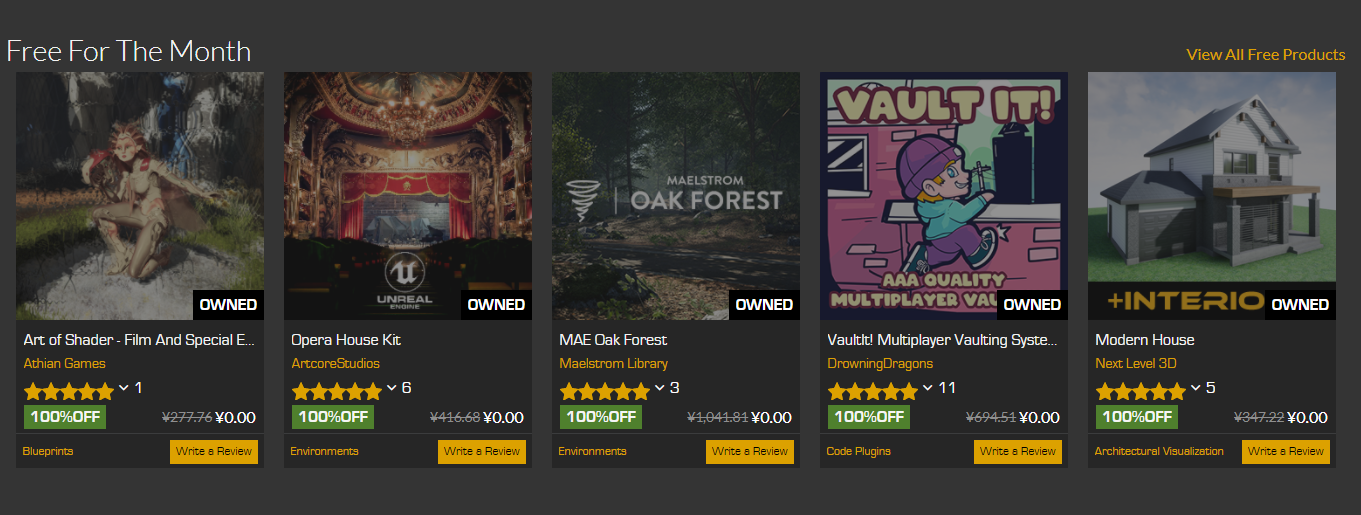The height and width of the screenshot is (515, 1361).
Task: Open Opera House Kit thumbnail image
Action: 408,196
